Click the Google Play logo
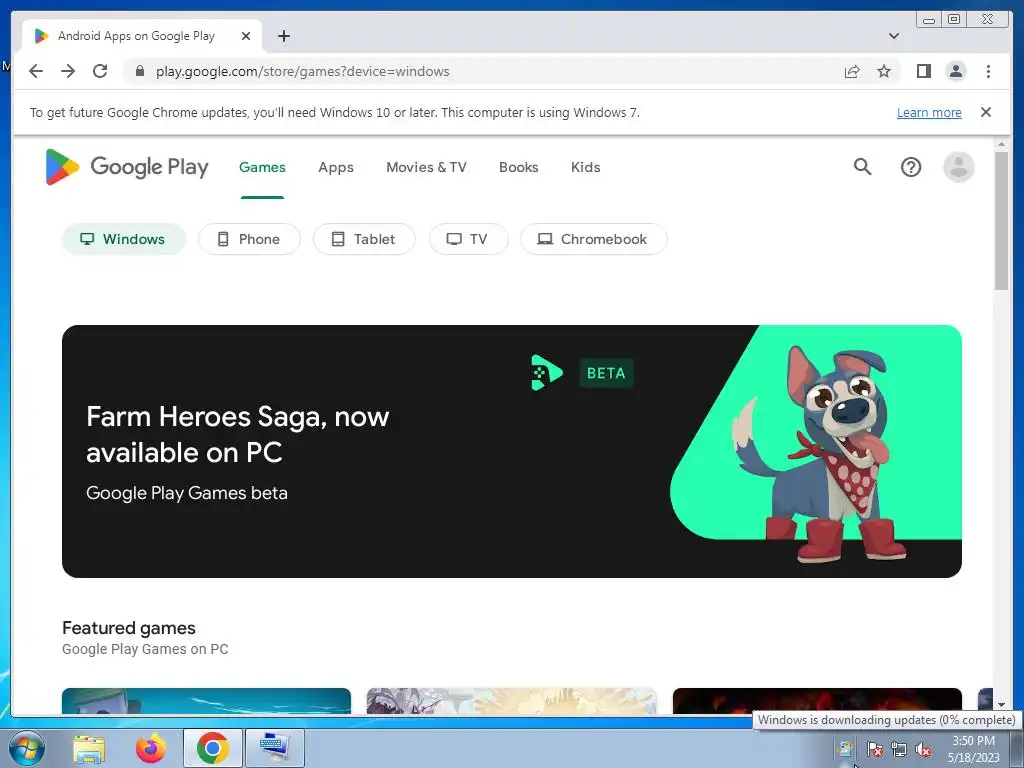 [127, 167]
